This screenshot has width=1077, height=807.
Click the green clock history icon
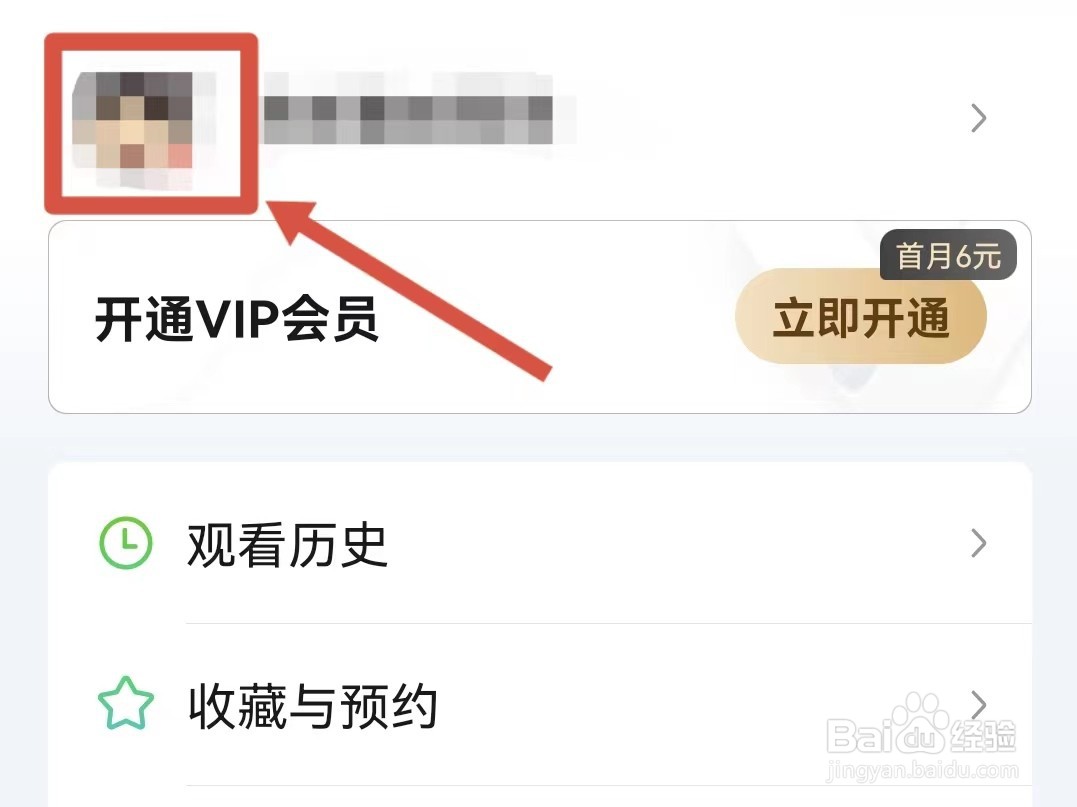click(x=126, y=543)
